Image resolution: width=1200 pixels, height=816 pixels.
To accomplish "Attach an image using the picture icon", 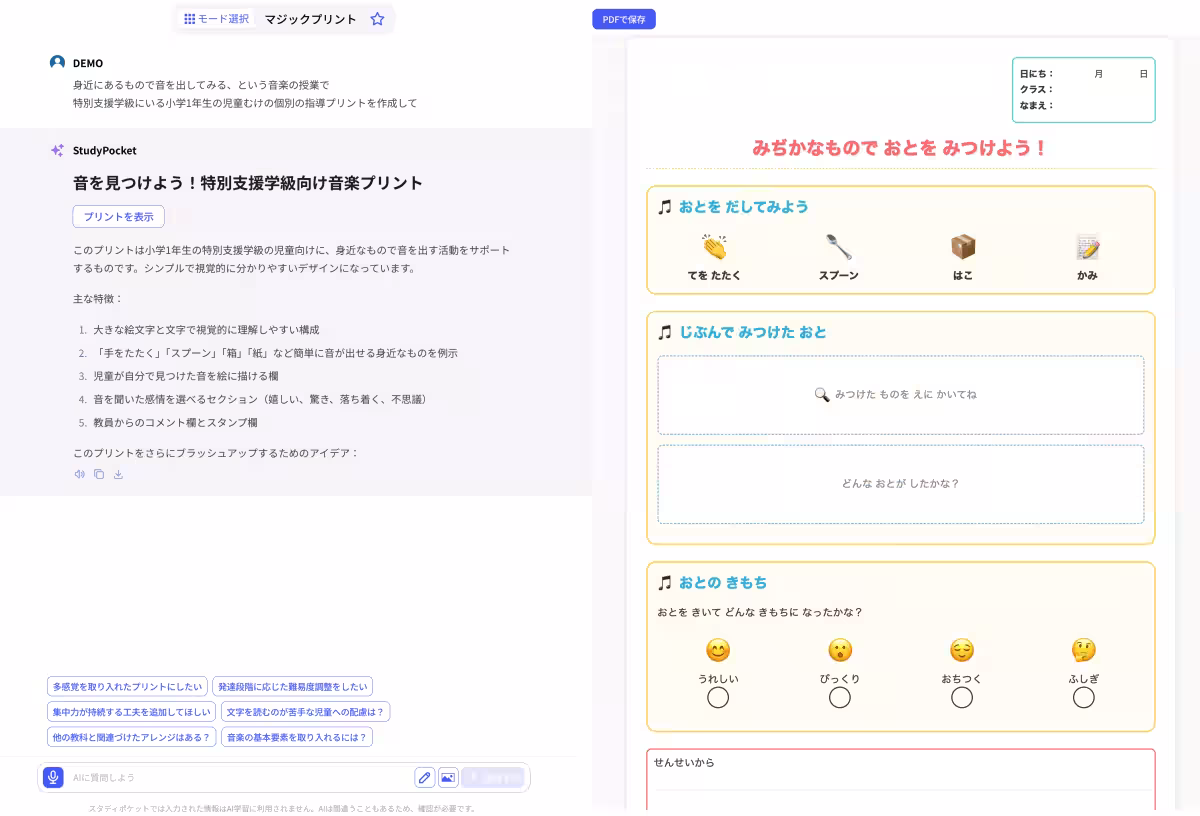I will click(446, 777).
